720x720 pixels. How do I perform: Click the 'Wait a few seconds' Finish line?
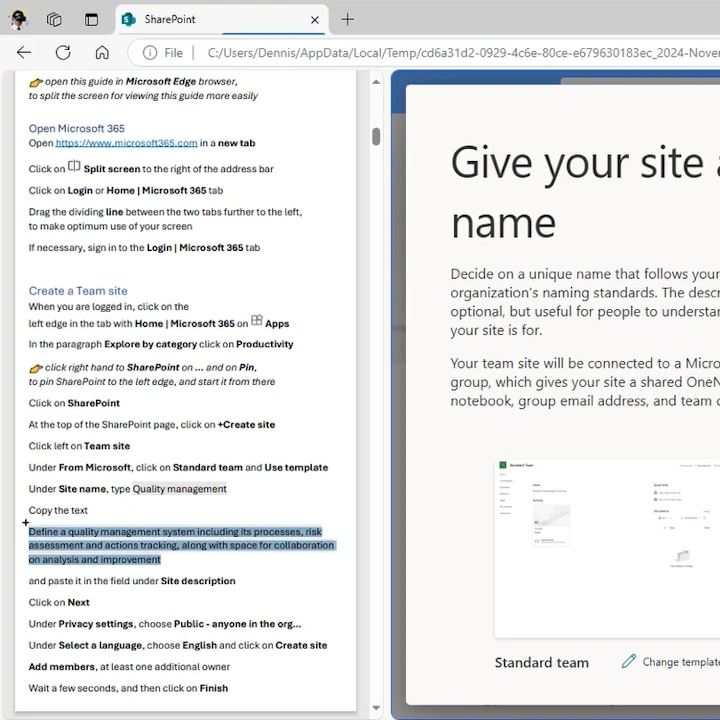(x=128, y=688)
